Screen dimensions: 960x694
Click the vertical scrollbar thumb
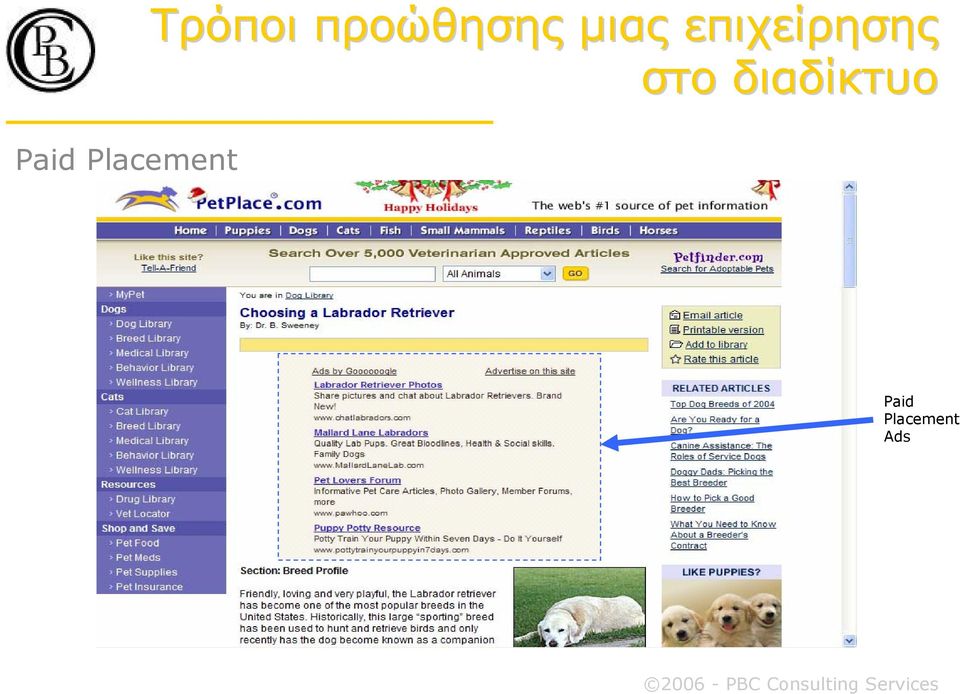849,241
